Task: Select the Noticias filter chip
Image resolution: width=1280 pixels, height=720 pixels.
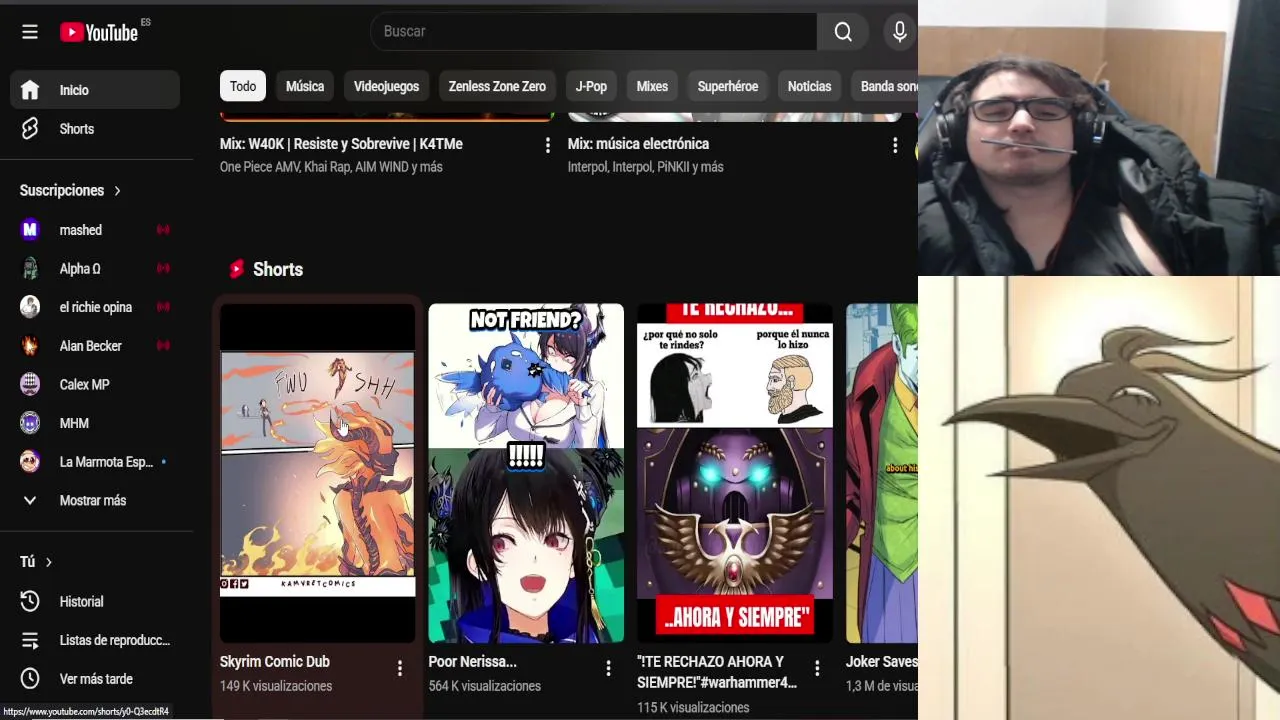Action: [809, 86]
